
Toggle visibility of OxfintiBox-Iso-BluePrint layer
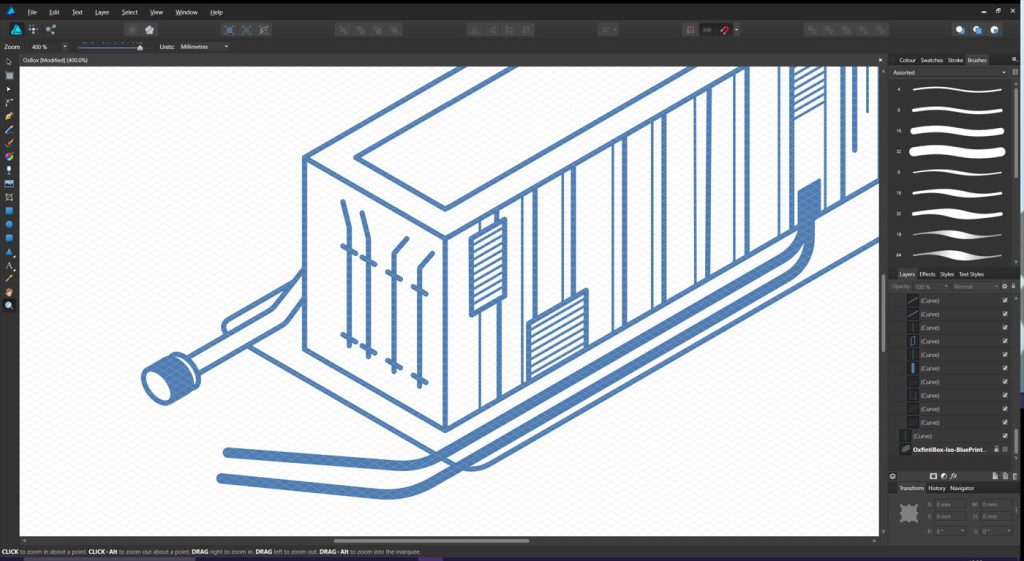click(x=1005, y=450)
